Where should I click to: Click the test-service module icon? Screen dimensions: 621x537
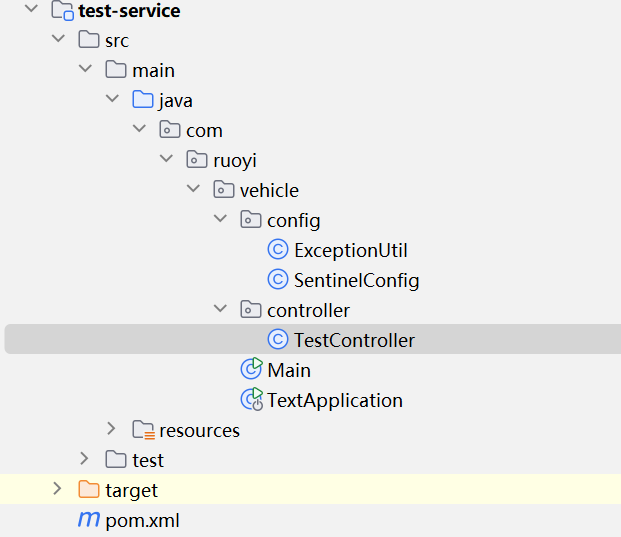[62, 12]
